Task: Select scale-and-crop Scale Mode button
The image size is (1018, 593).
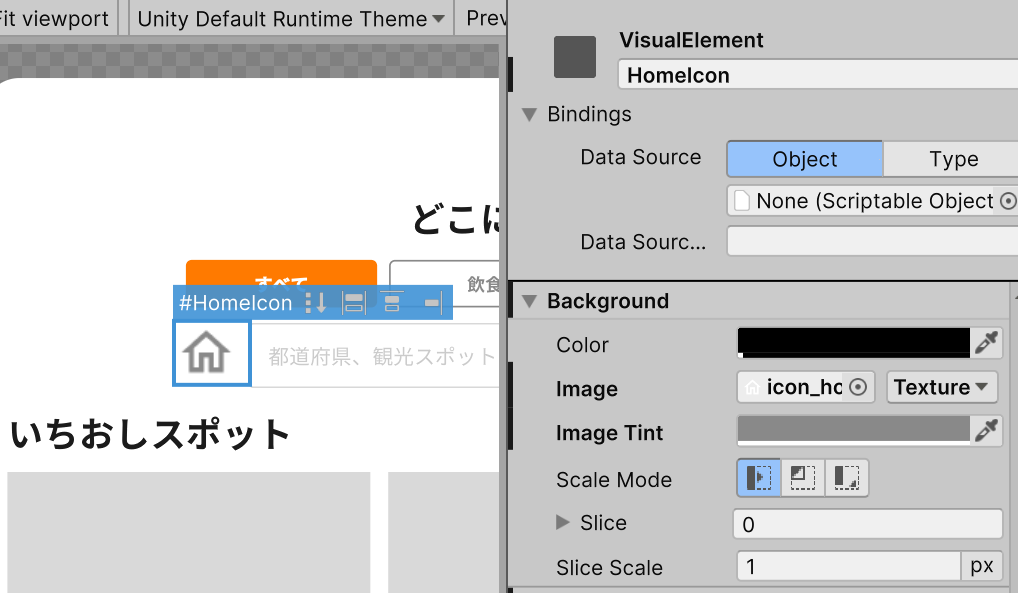Action: coord(803,479)
